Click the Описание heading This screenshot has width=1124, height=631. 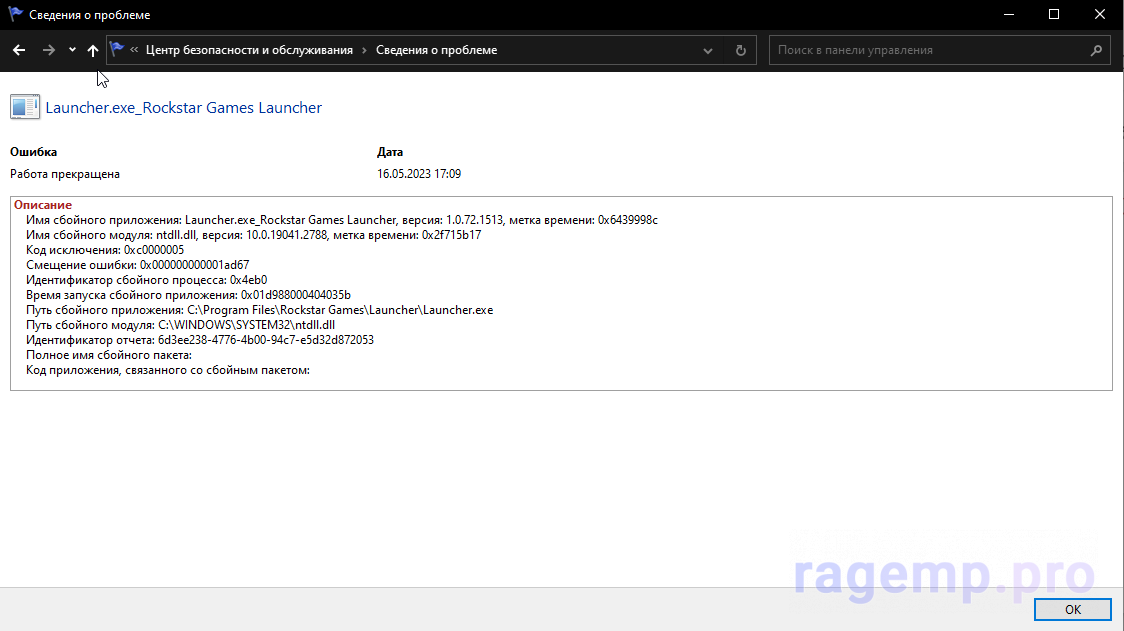pyautogui.click(x=43, y=205)
